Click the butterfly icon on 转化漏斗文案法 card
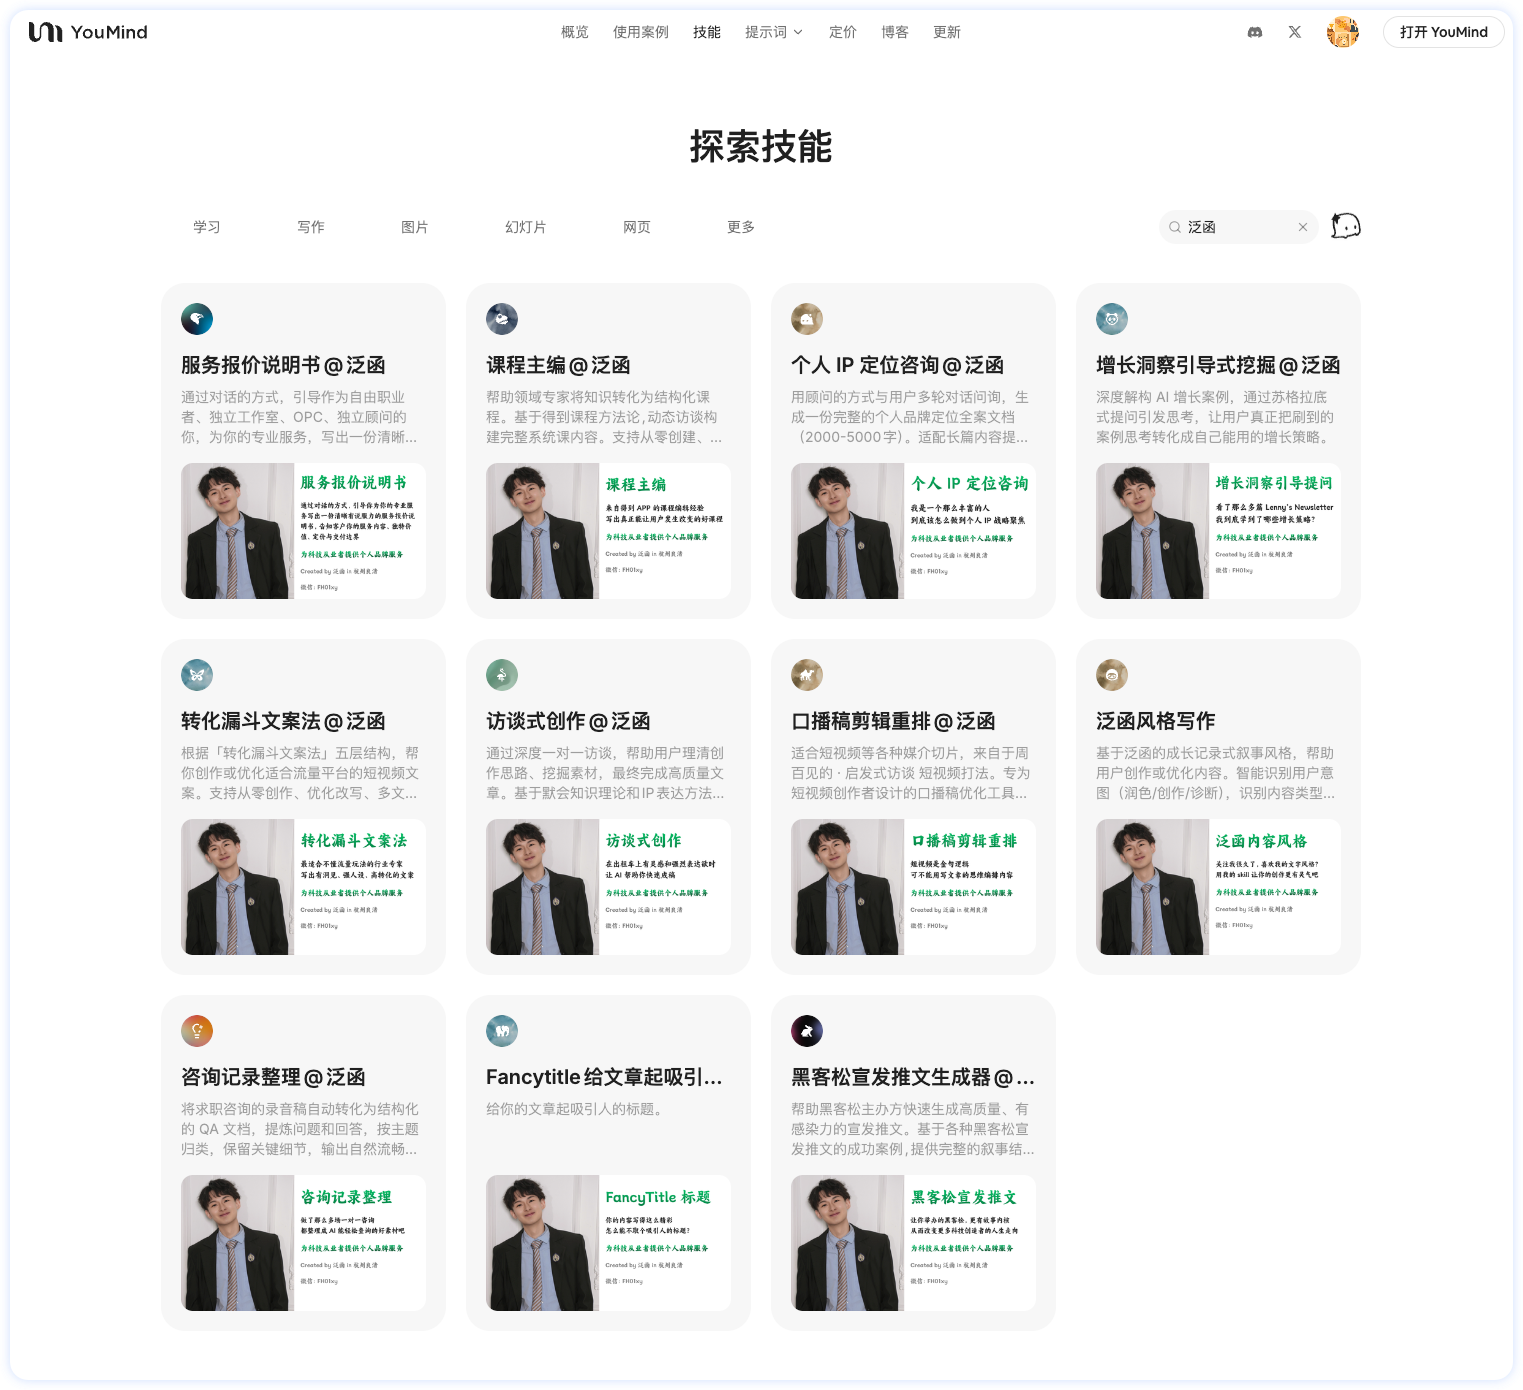The image size is (1523, 1390). [x=197, y=675]
